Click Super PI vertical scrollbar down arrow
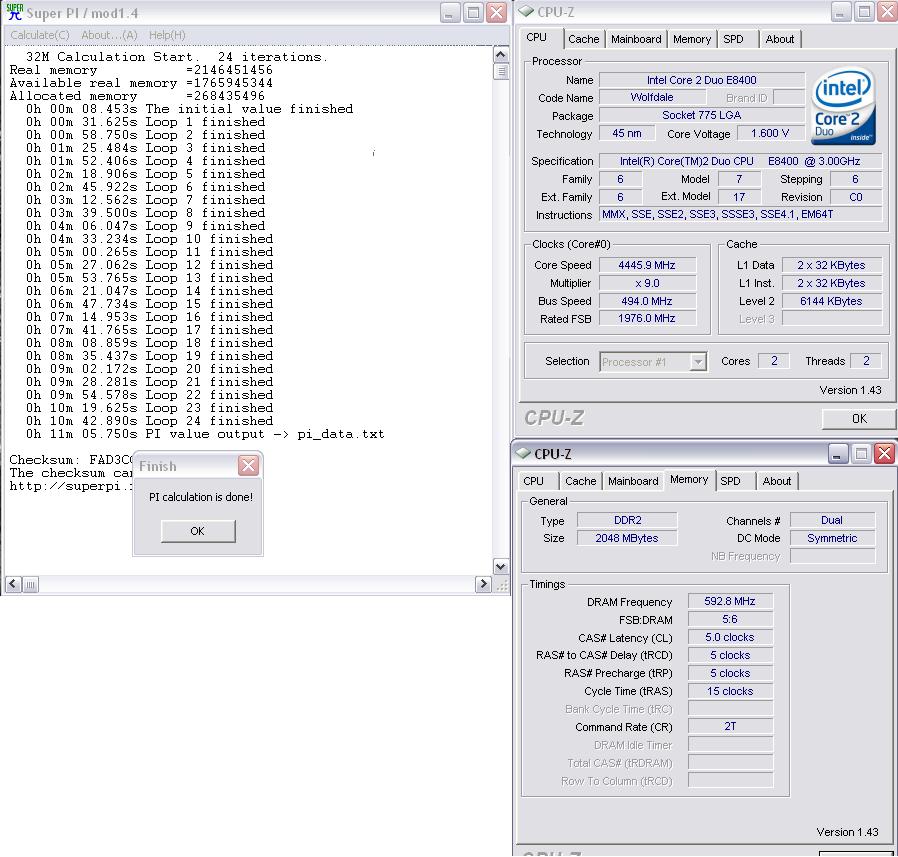The height and width of the screenshot is (857, 898). point(501,567)
